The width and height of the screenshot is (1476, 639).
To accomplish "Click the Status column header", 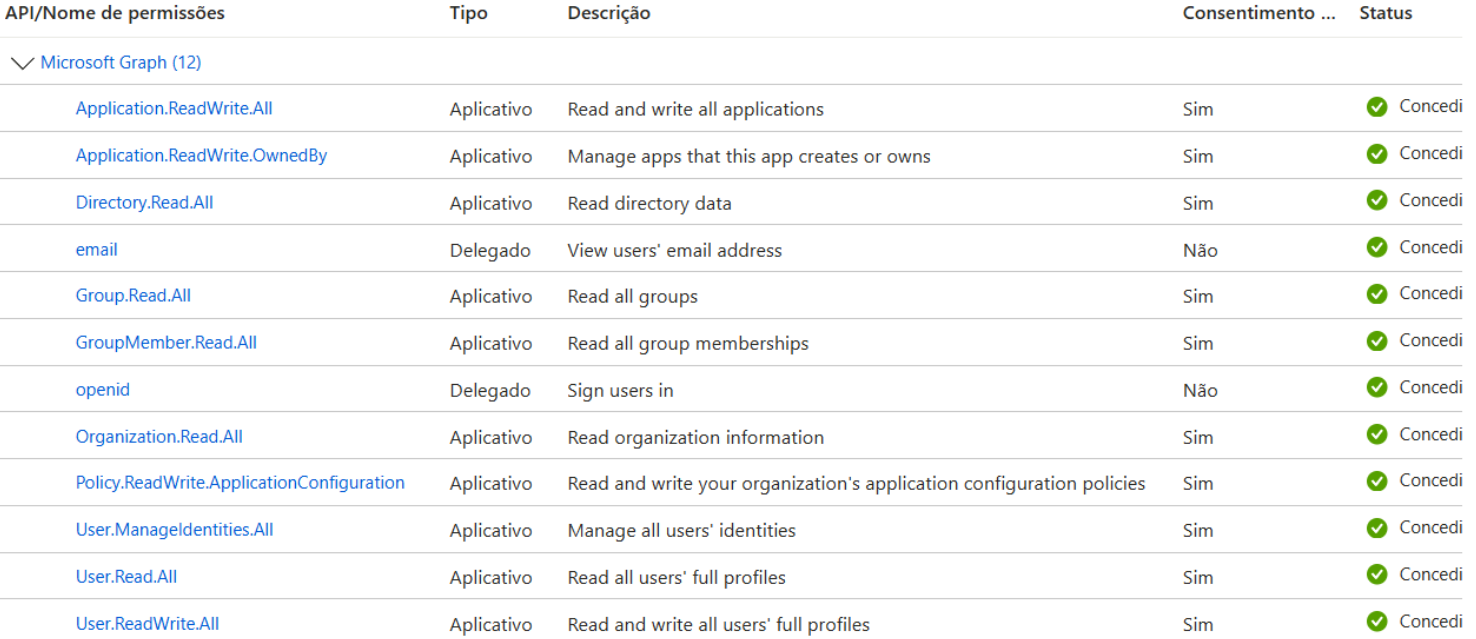I will click(x=1385, y=13).
